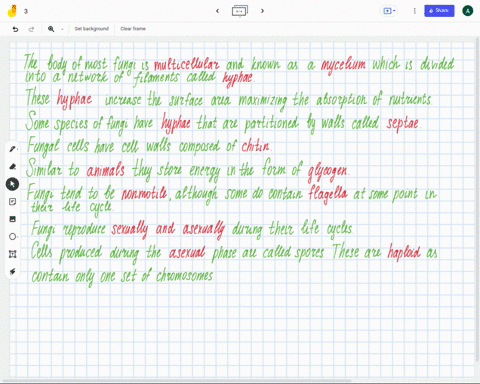Select the handwritten word chitin

[x=256, y=146]
